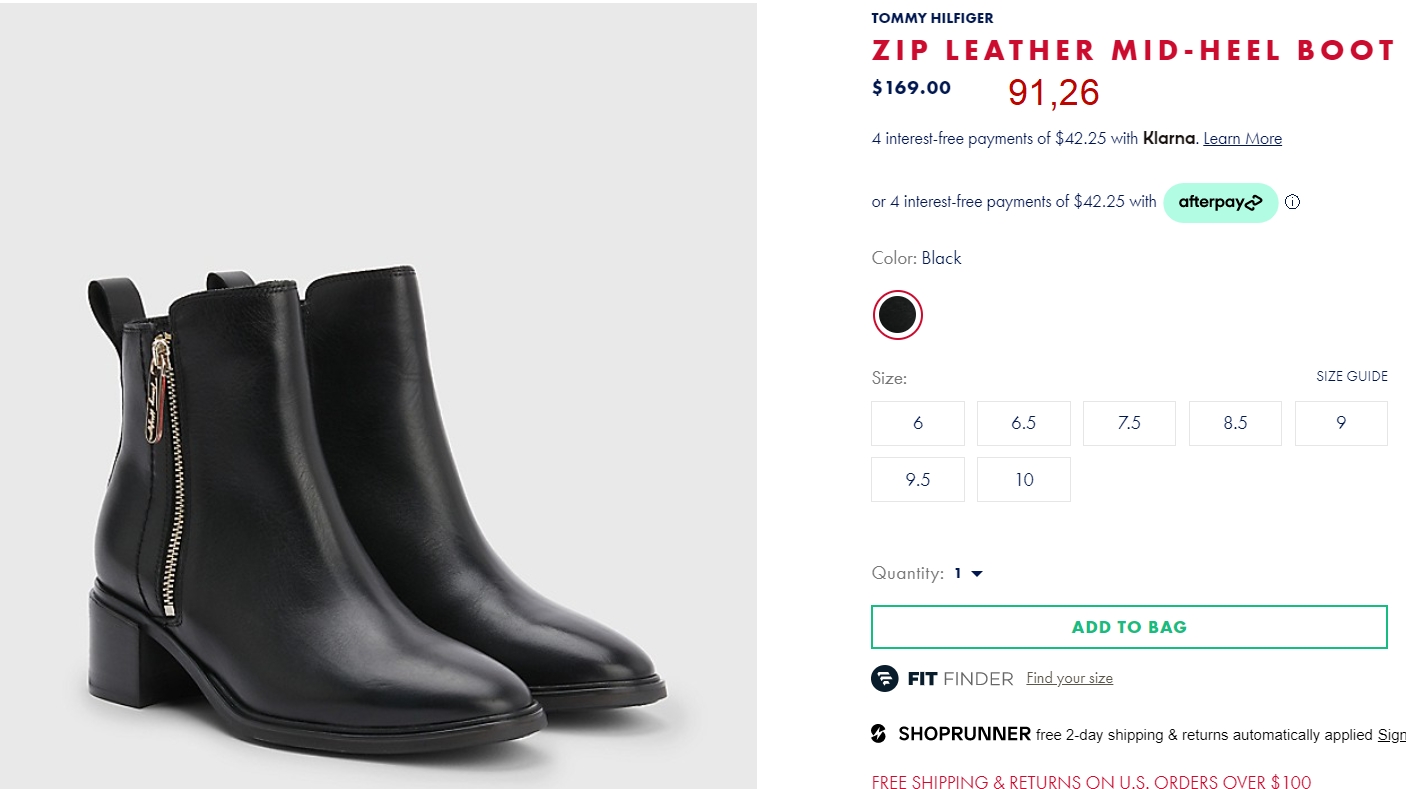The height and width of the screenshot is (789, 1406).
Task: Click the Afterpay info icon
Action: [x=1292, y=202]
